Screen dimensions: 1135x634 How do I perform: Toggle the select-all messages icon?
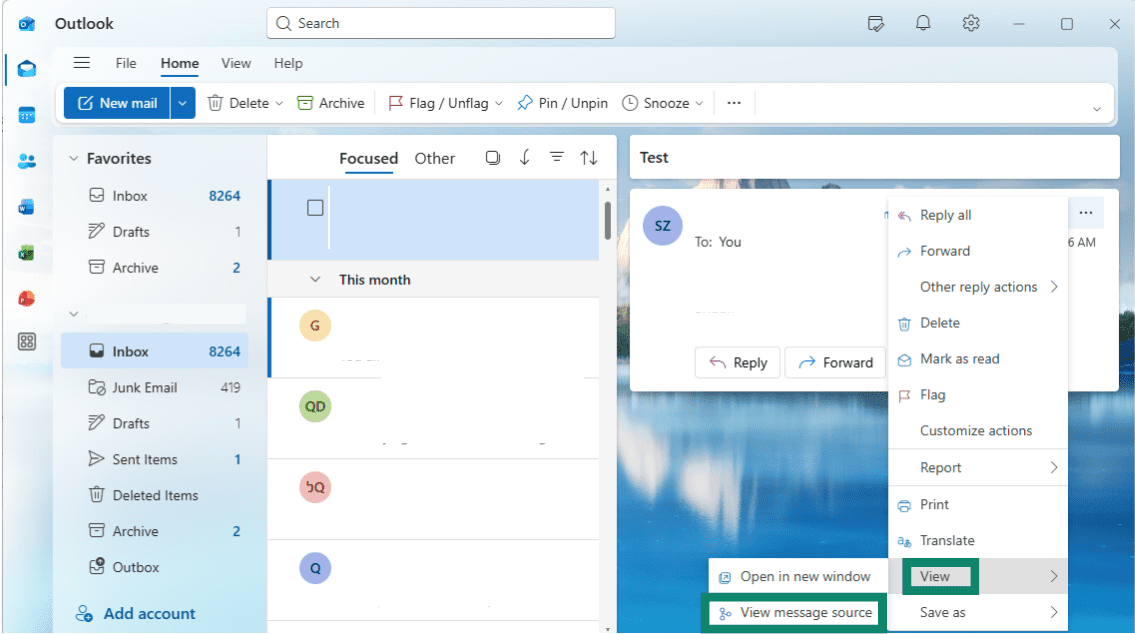pos(493,158)
